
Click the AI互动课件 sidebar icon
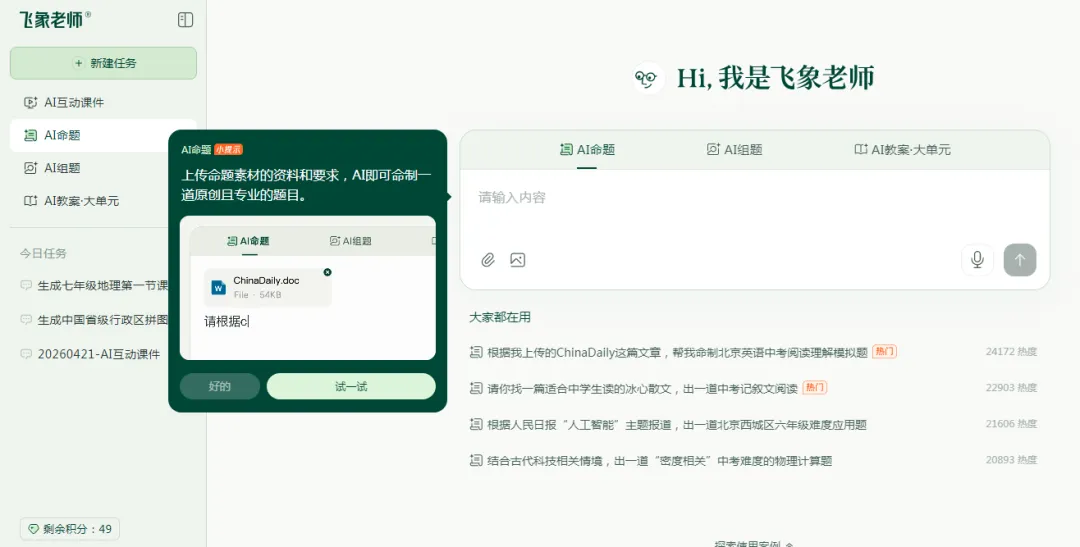tap(30, 103)
